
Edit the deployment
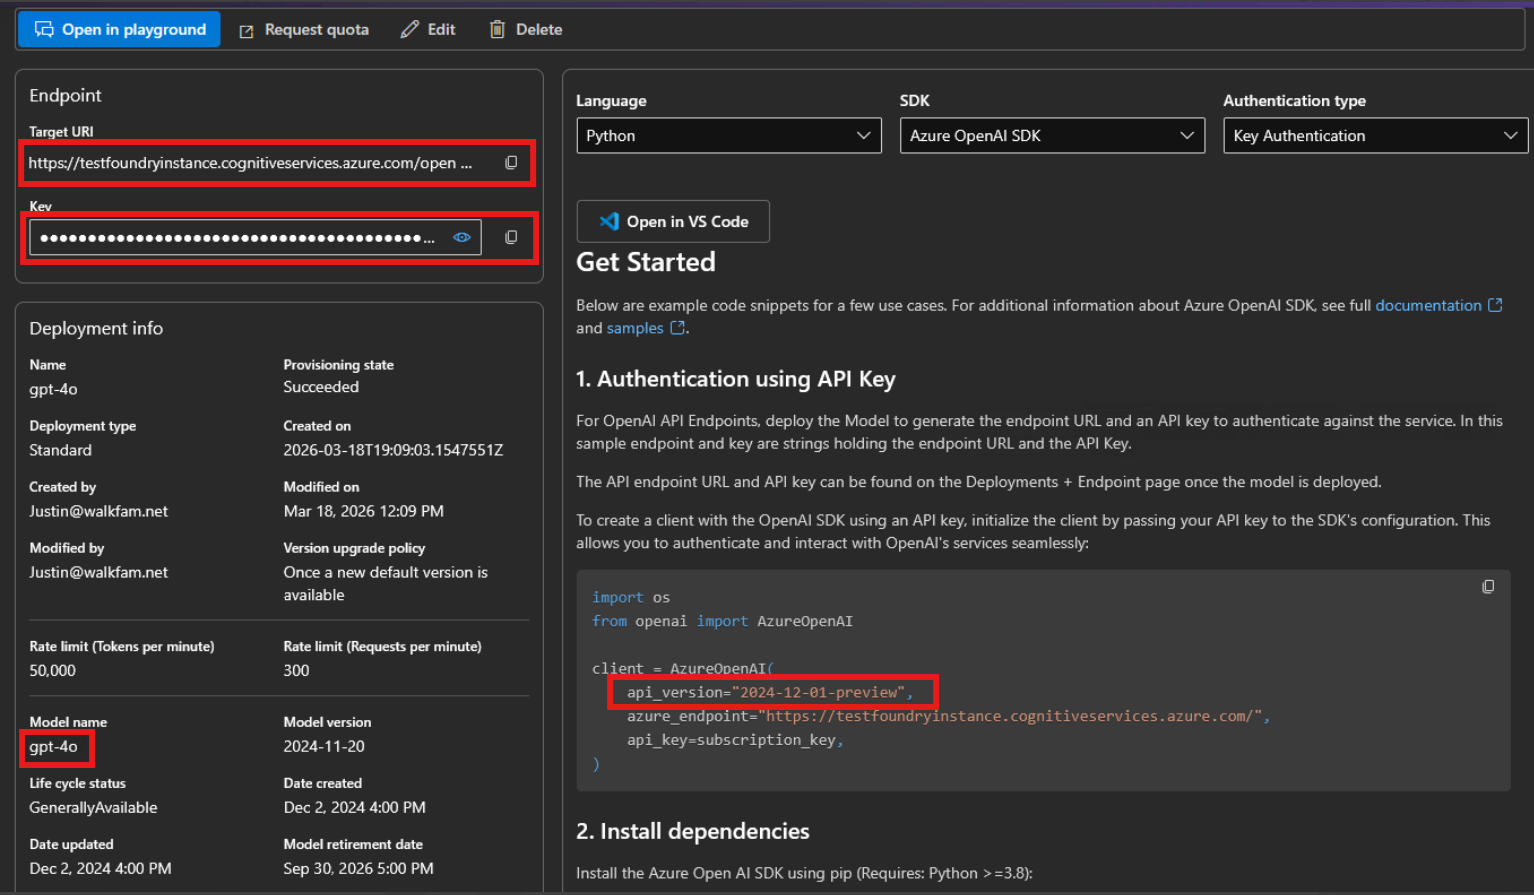pos(428,30)
